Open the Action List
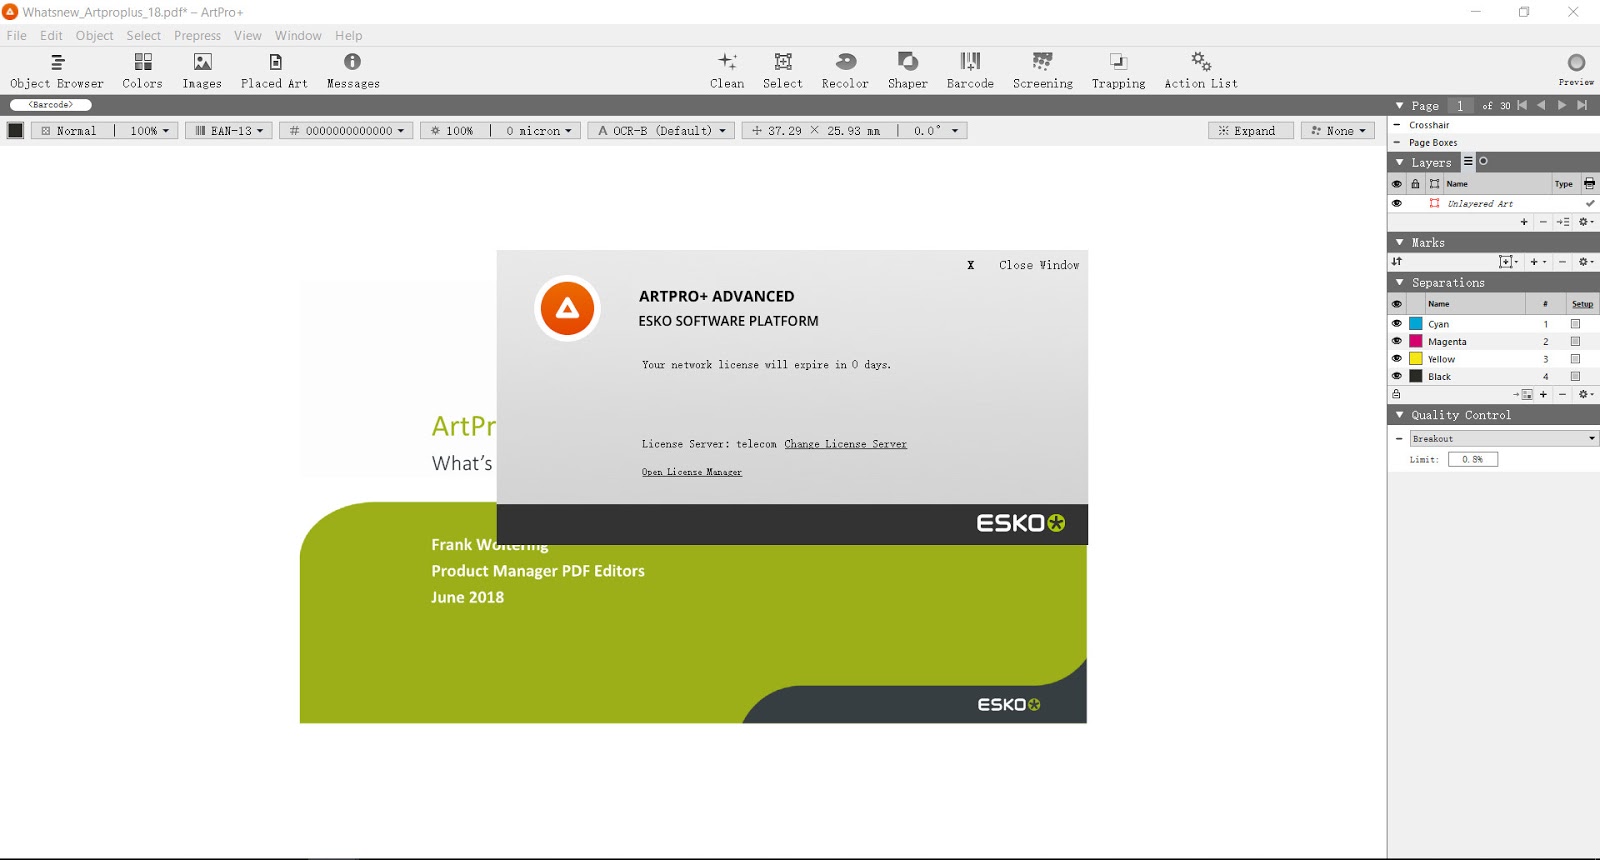 tap(1201, 71)
